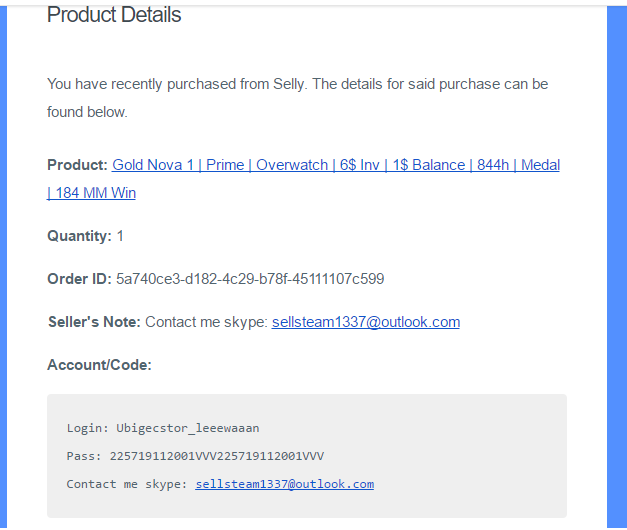The height and width of the screenshot is (530, 627).
Task: Click the bold Product label
Action: [77, 165]
